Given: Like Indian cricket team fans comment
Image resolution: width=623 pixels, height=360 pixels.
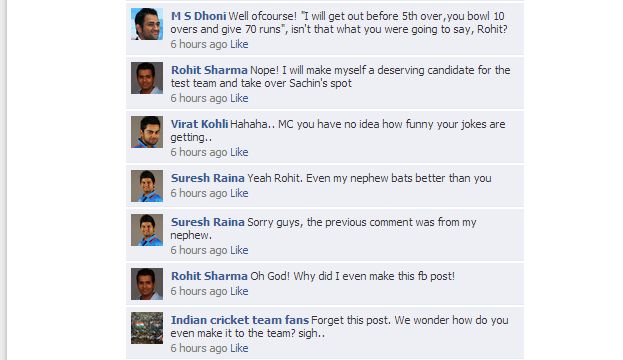Looking at the screenshot, I should [239, 348].
